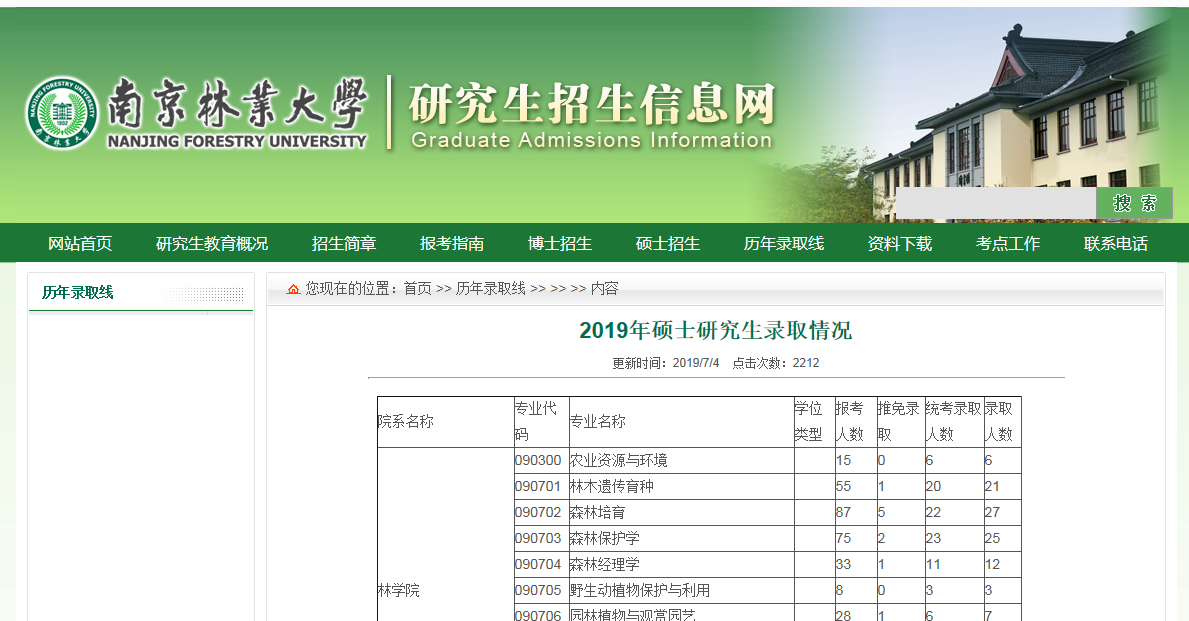Select 历年录取线 sidebar heading

point(78,293)
